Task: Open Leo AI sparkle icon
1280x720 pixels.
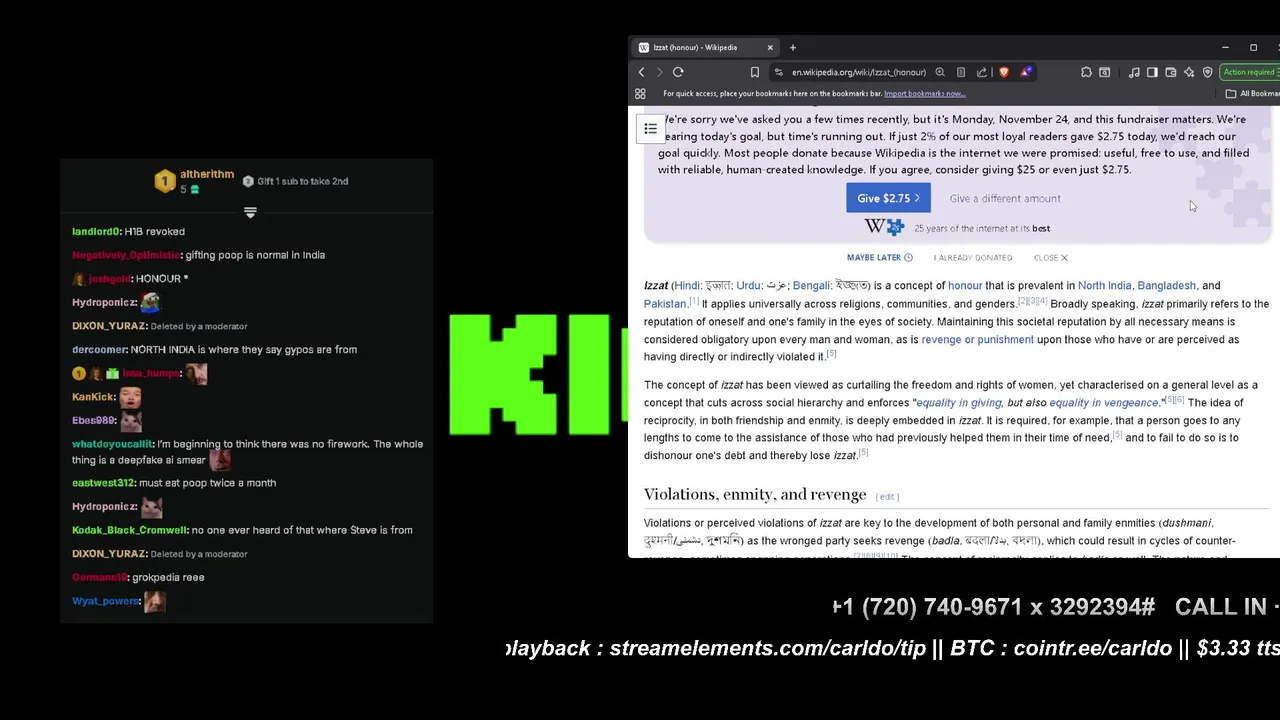Action: [x=1189, y=72]
